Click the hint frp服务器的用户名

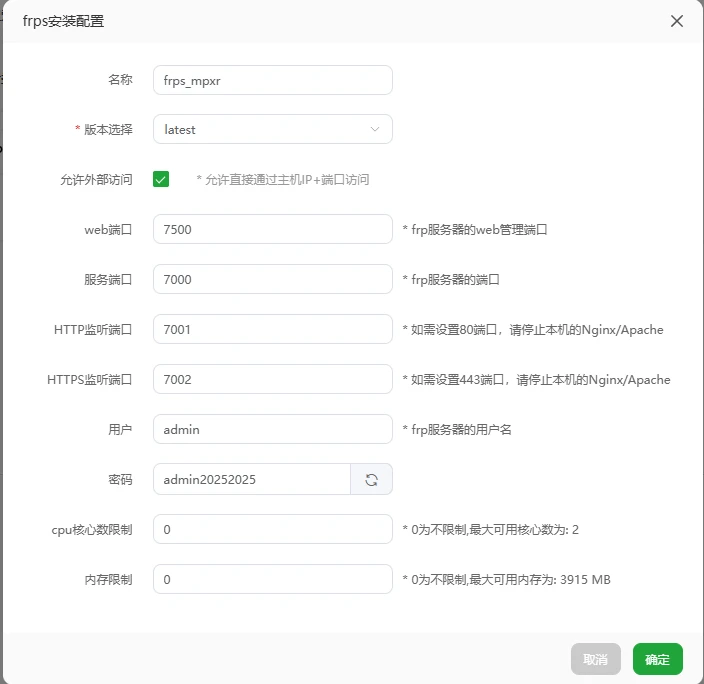tap(461, 430)
